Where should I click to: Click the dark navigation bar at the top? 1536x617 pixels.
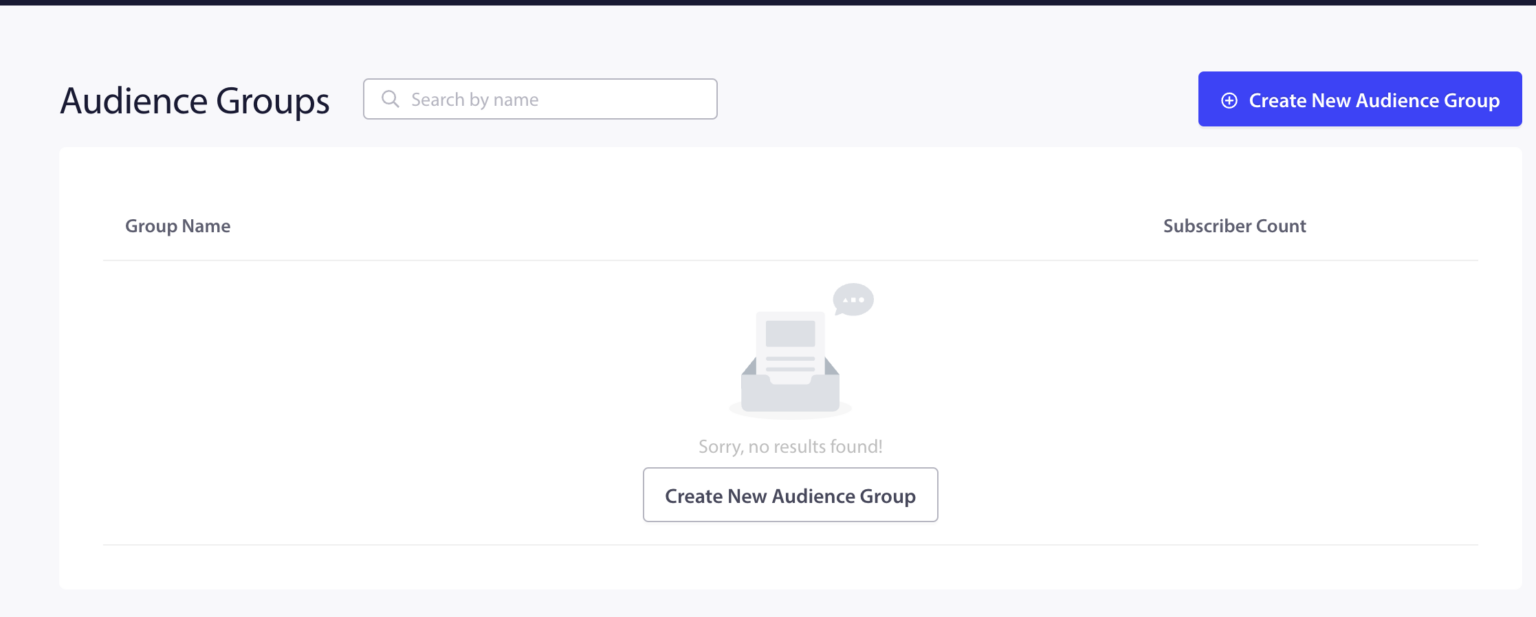[x=768, y=6]
